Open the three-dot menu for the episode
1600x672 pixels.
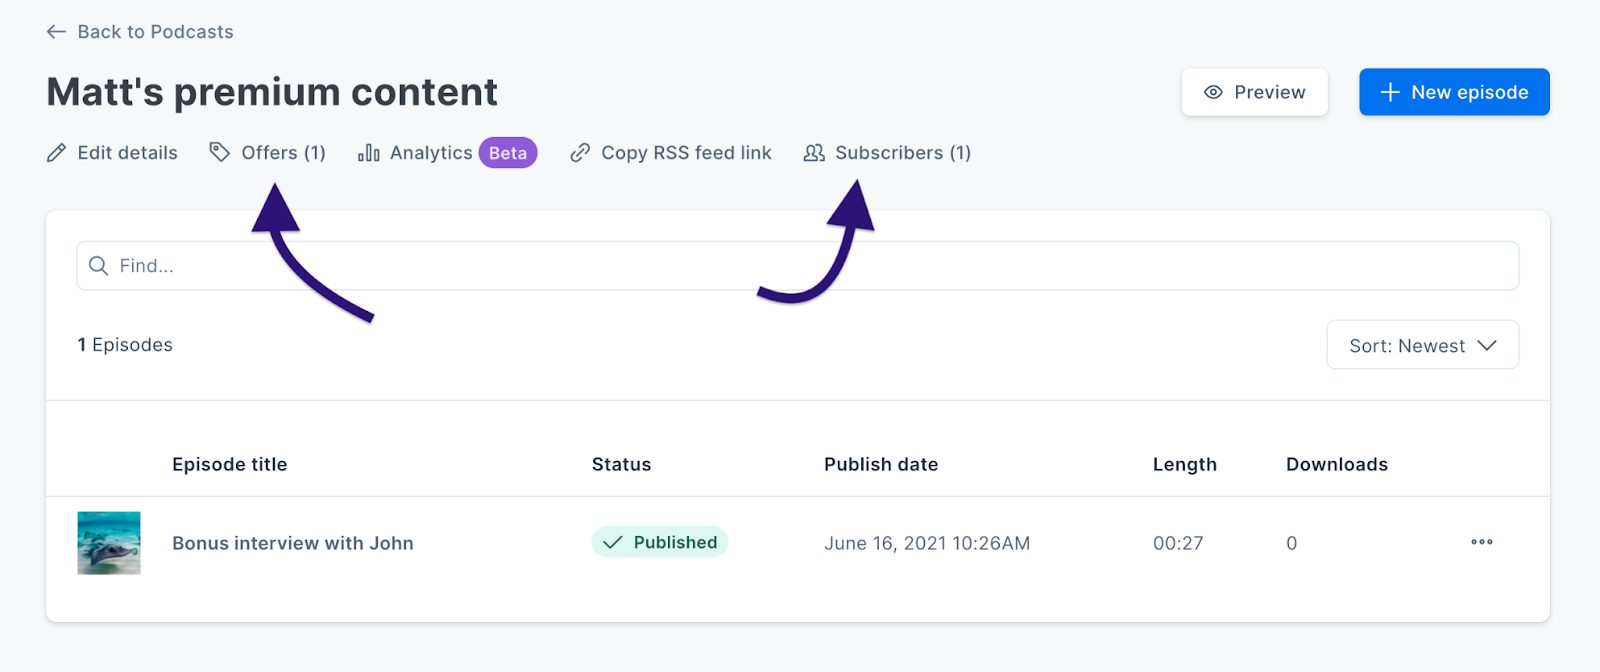tap(1482, 542)
